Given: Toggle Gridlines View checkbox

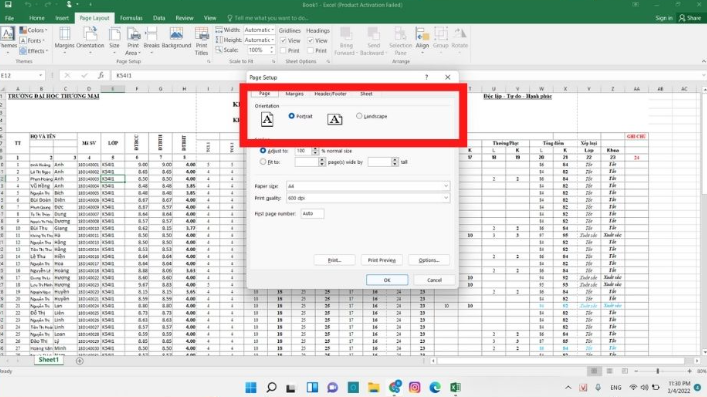Looking at the screenshot, I should pyautogui.click(x=283, y=41).
